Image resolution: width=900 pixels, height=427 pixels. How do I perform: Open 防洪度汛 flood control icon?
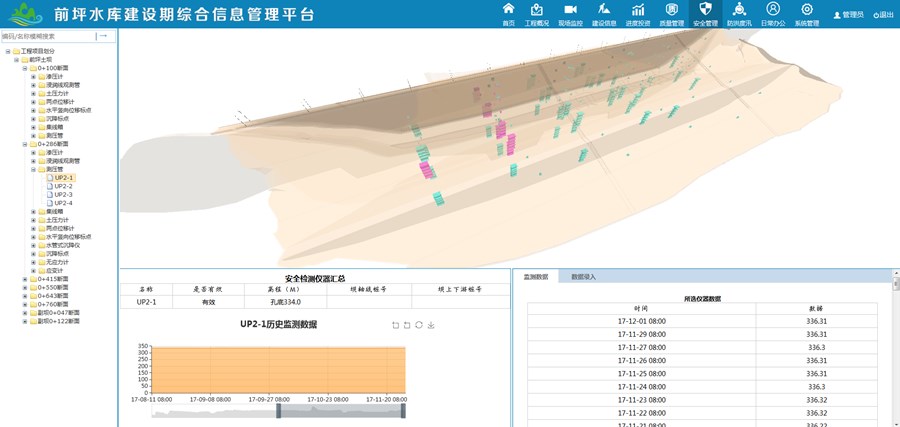point(739,13)
